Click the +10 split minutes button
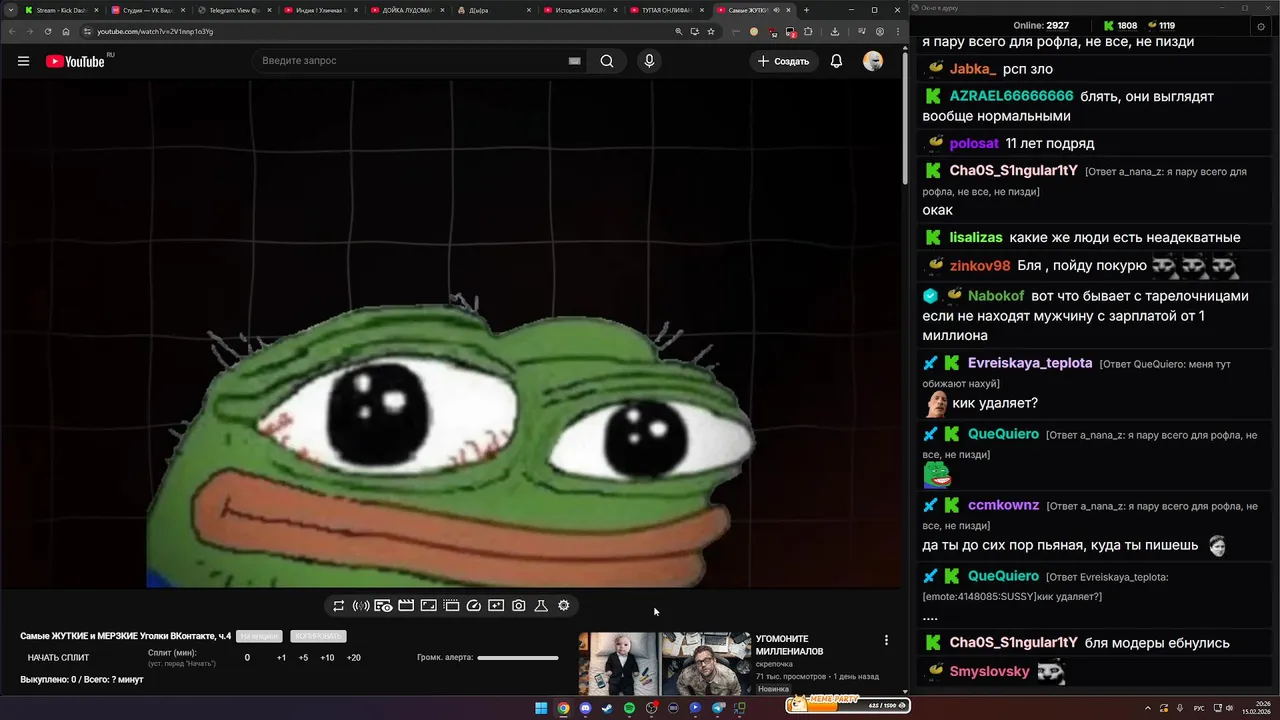The height and width of the screenshot is (720, 1280). (x=327, y=658)
